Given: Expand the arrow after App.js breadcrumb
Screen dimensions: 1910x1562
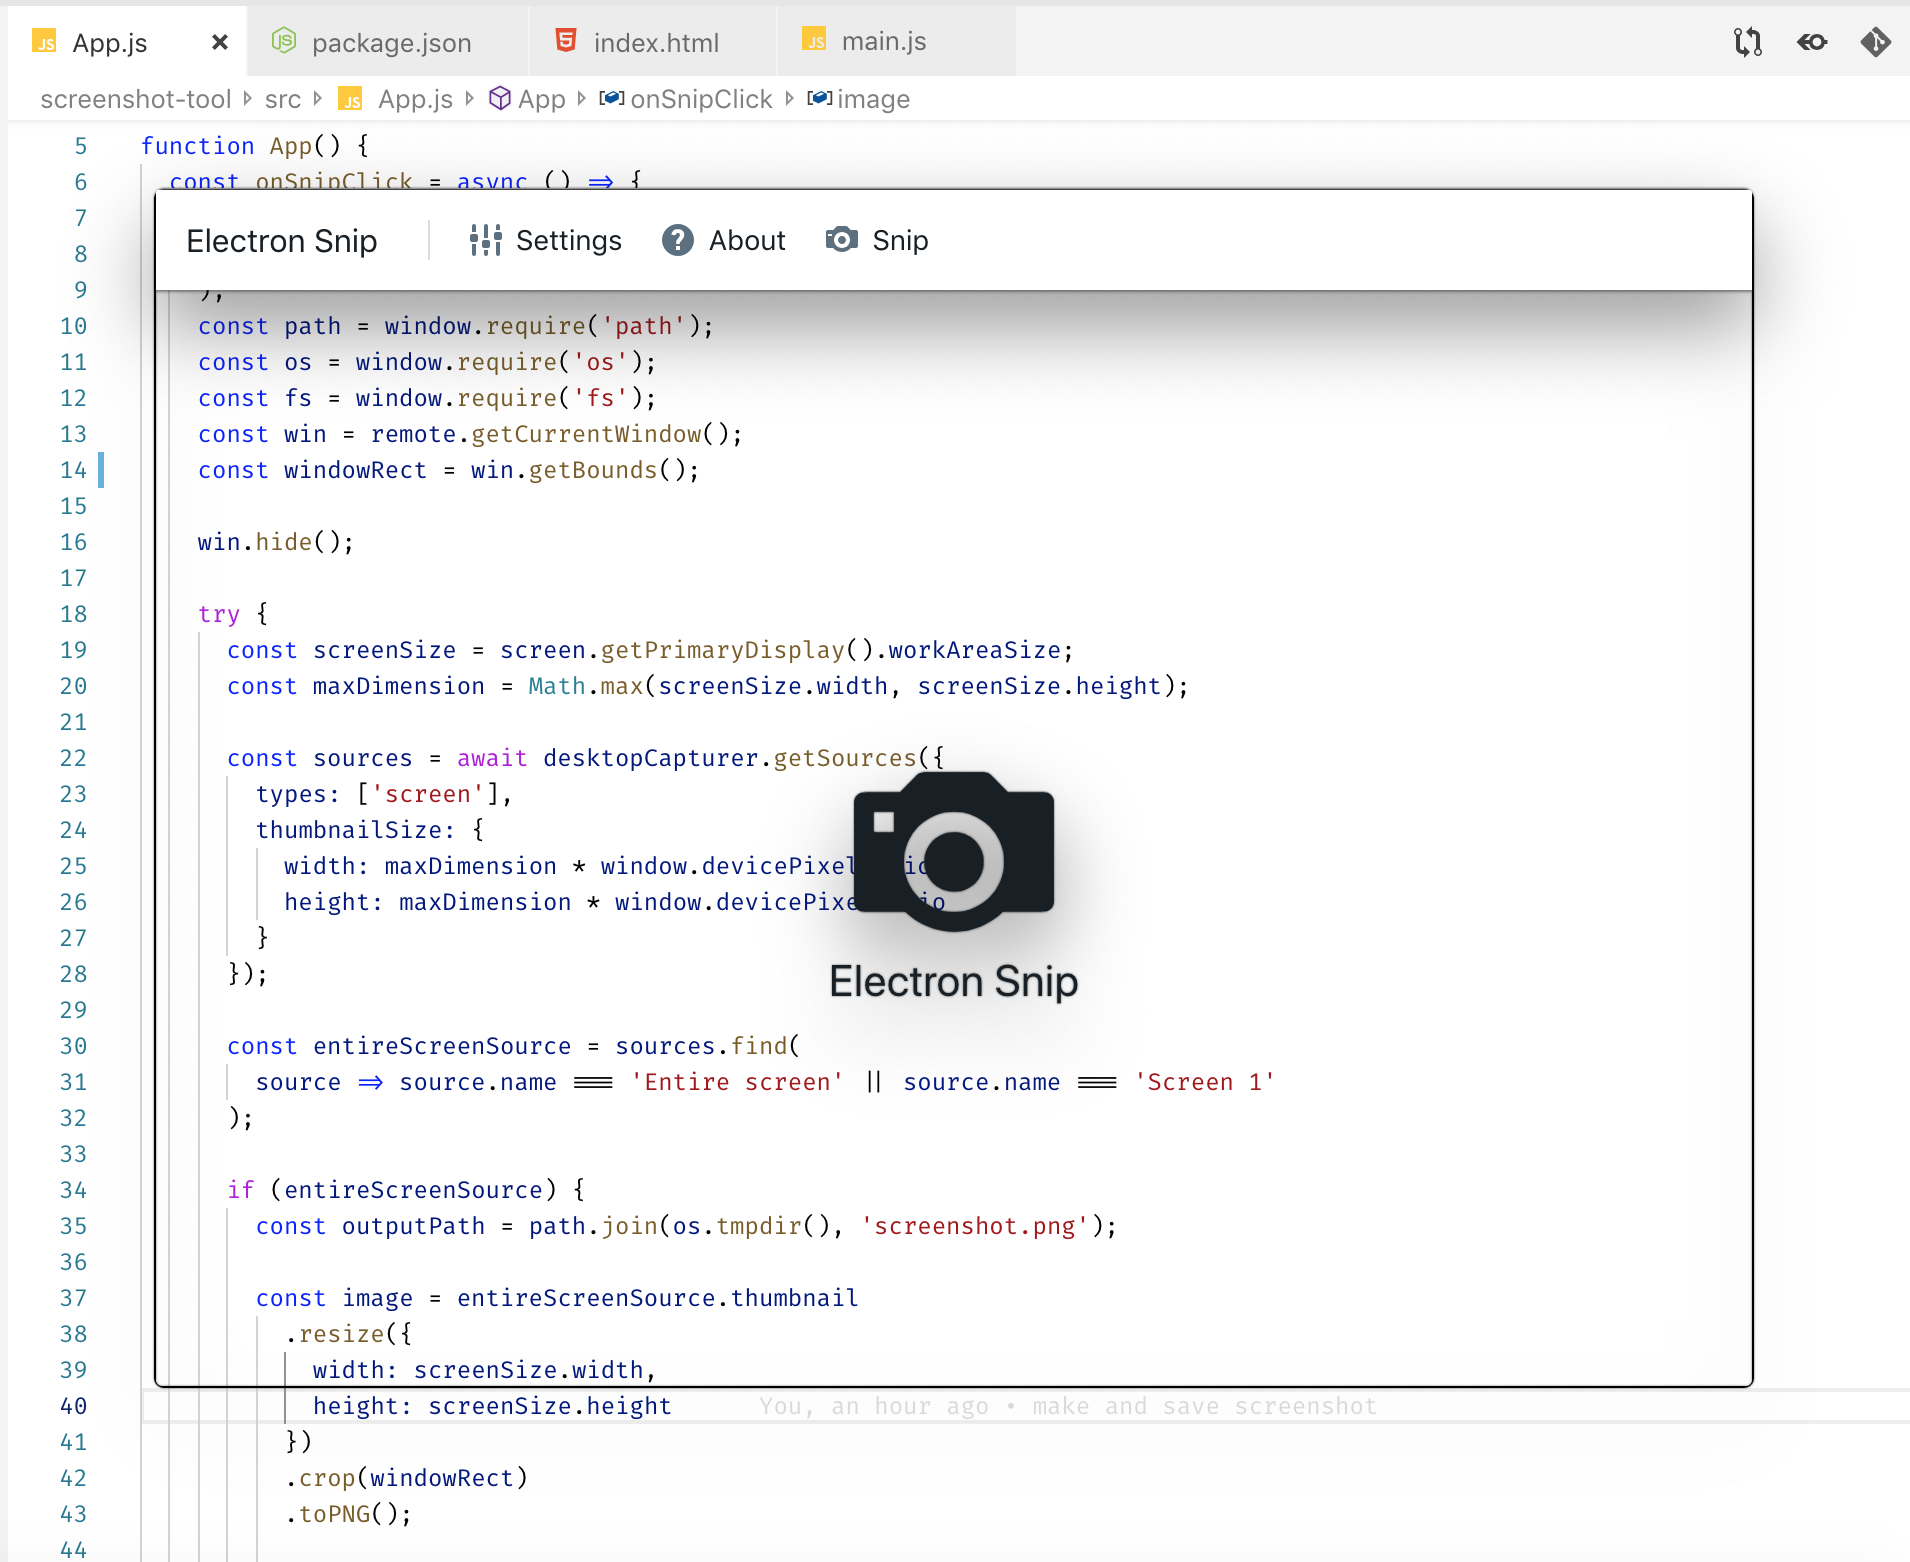Looking at the screenshot, I should (470, 99).
